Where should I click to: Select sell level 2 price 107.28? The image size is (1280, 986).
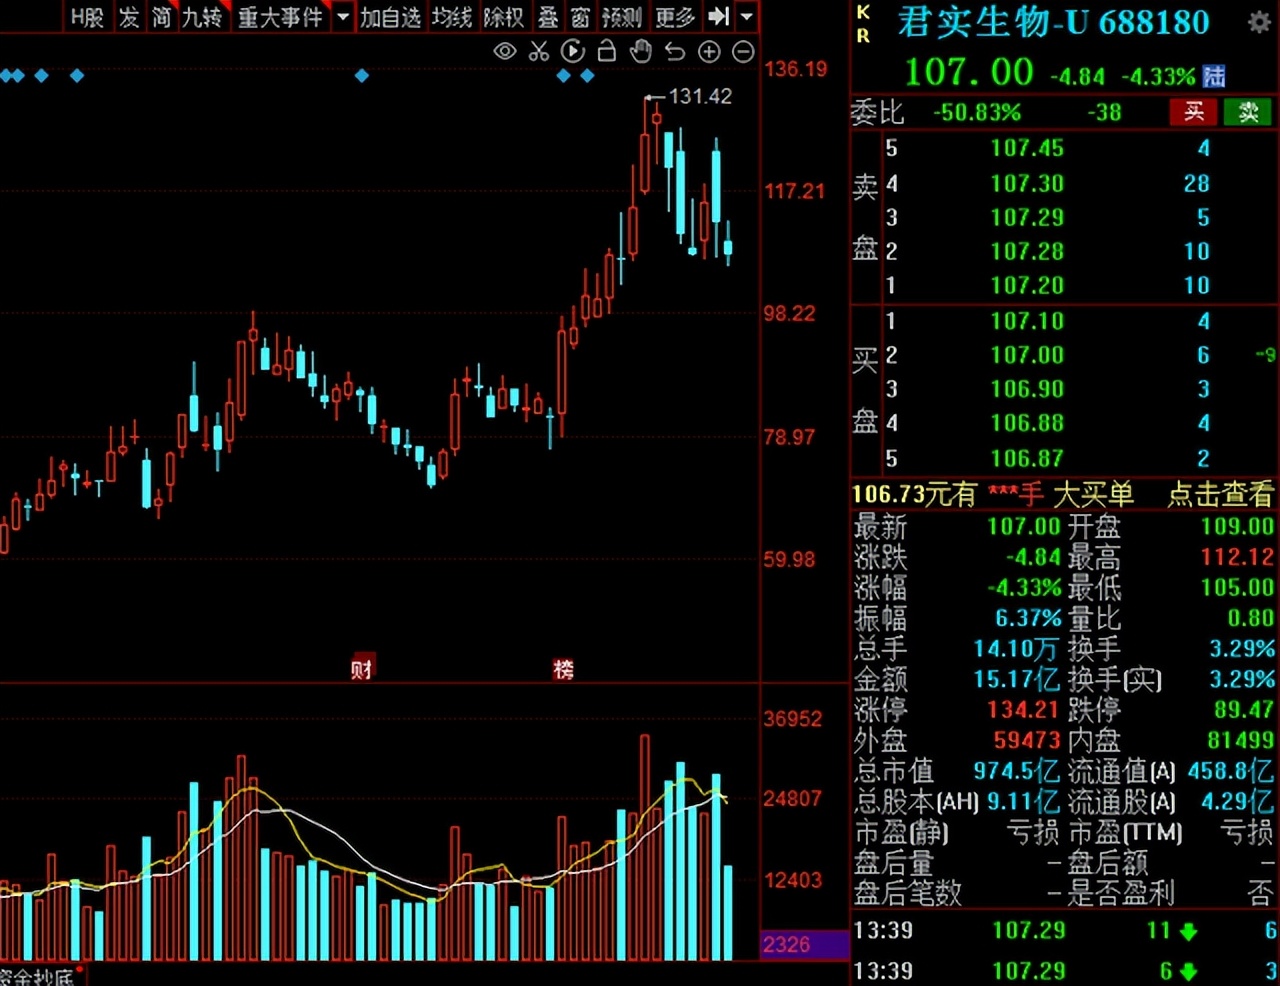point(1027,251)
